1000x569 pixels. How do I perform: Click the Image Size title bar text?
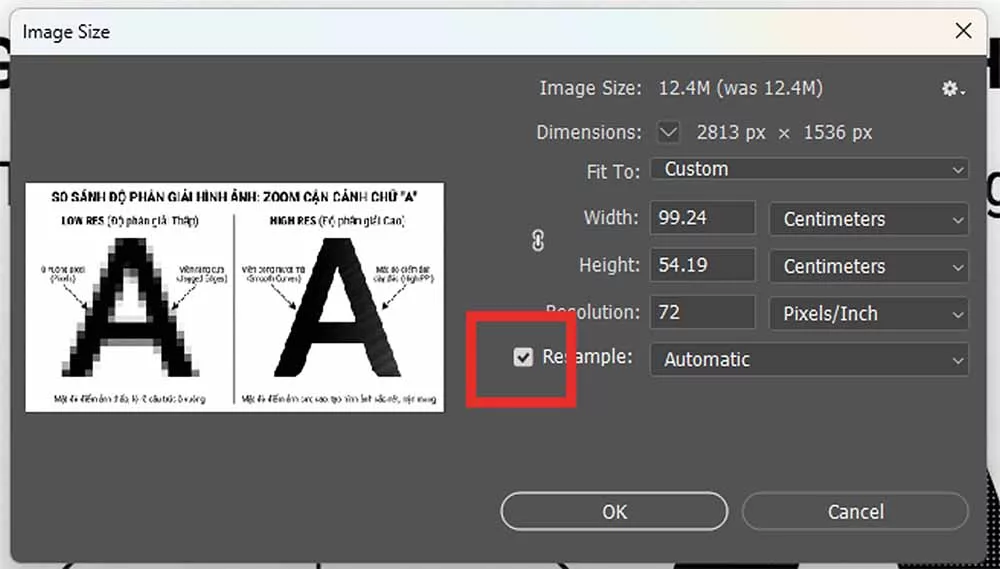(x=66, y=32)
